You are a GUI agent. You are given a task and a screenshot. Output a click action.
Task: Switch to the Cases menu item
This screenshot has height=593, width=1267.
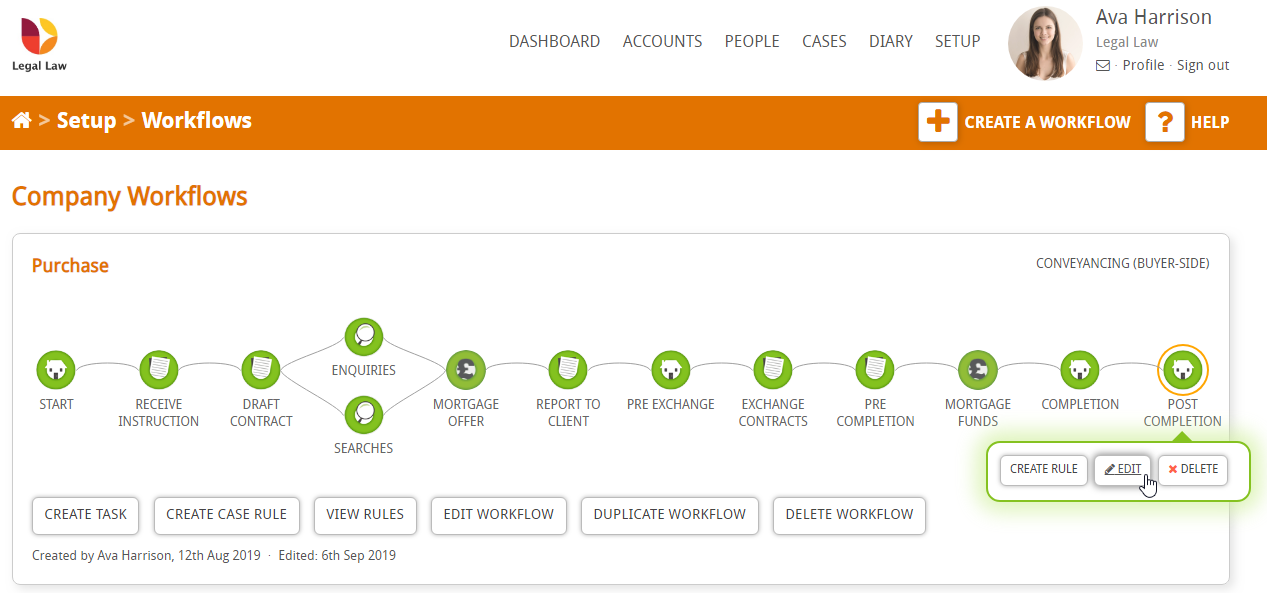coord(824,41)
